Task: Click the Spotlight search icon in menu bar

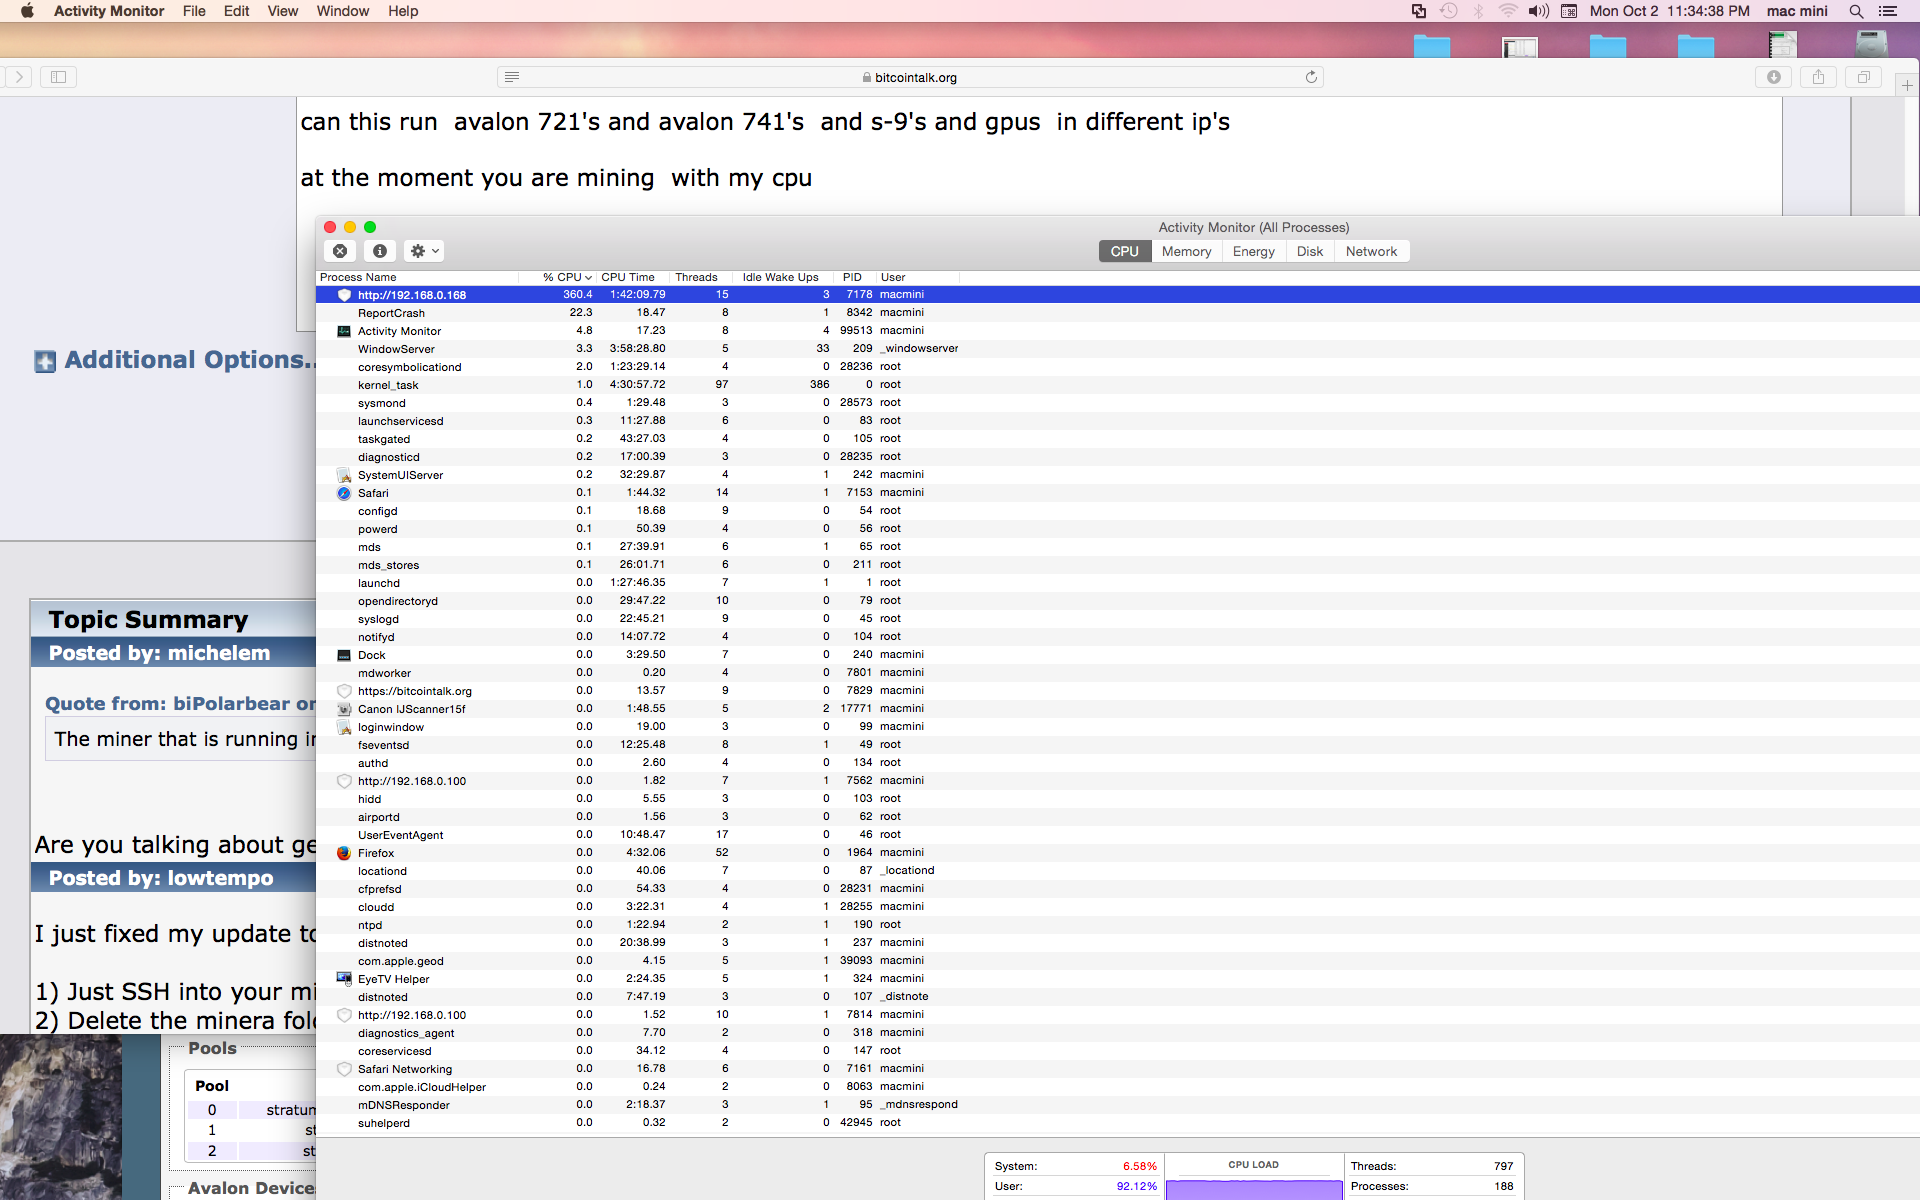Action: point(1856,11)
